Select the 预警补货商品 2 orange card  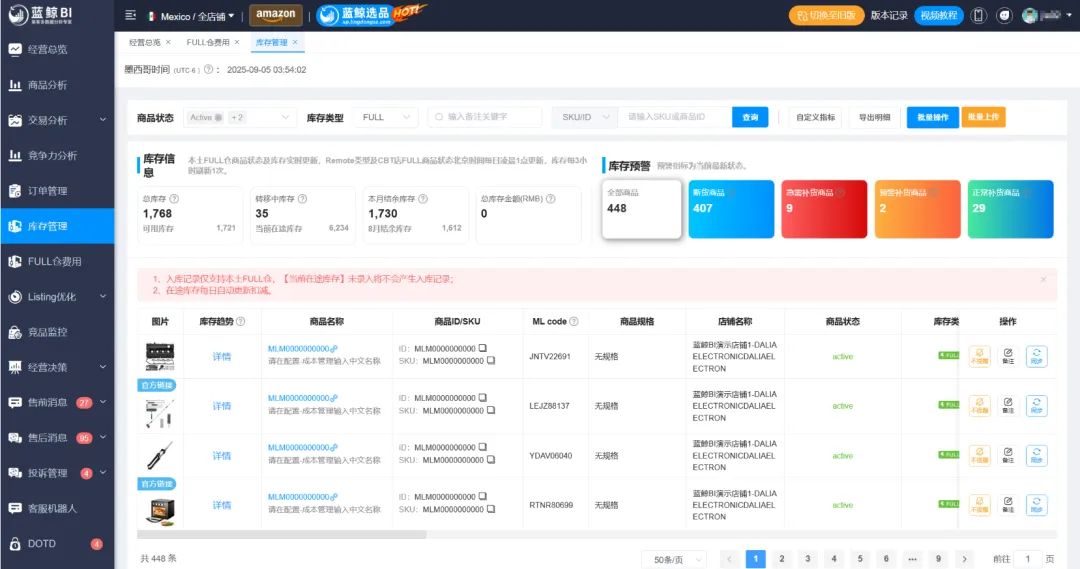(x=917, y=209)
